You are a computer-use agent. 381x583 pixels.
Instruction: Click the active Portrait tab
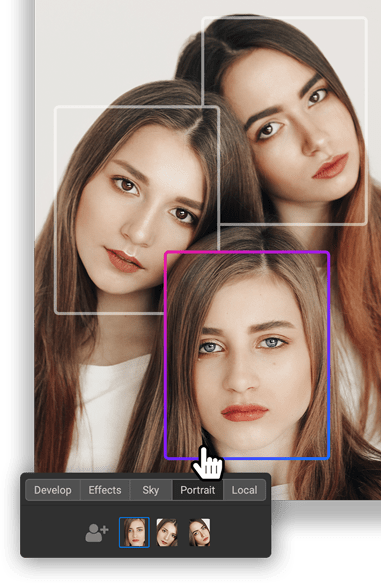198,490
